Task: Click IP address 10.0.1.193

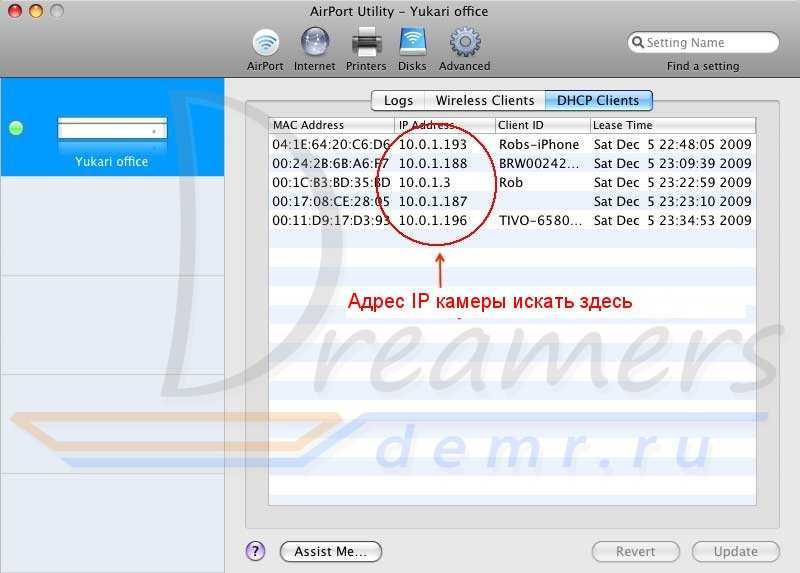Action: (x=433, y=144)
